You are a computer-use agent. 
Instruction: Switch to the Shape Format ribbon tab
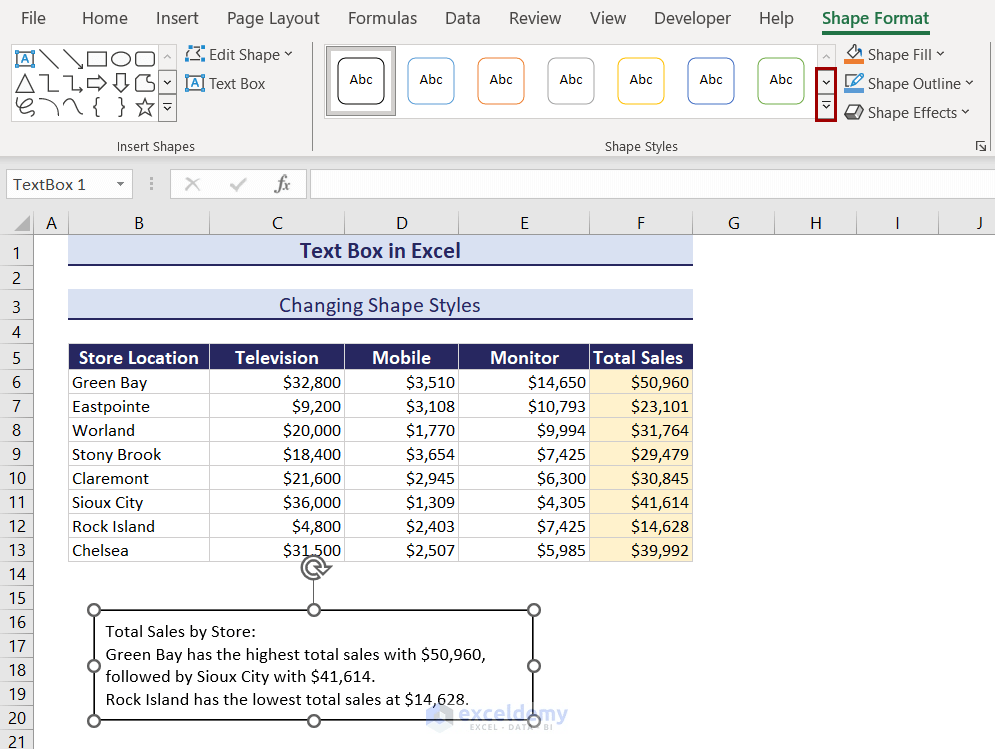pos(875,18)
